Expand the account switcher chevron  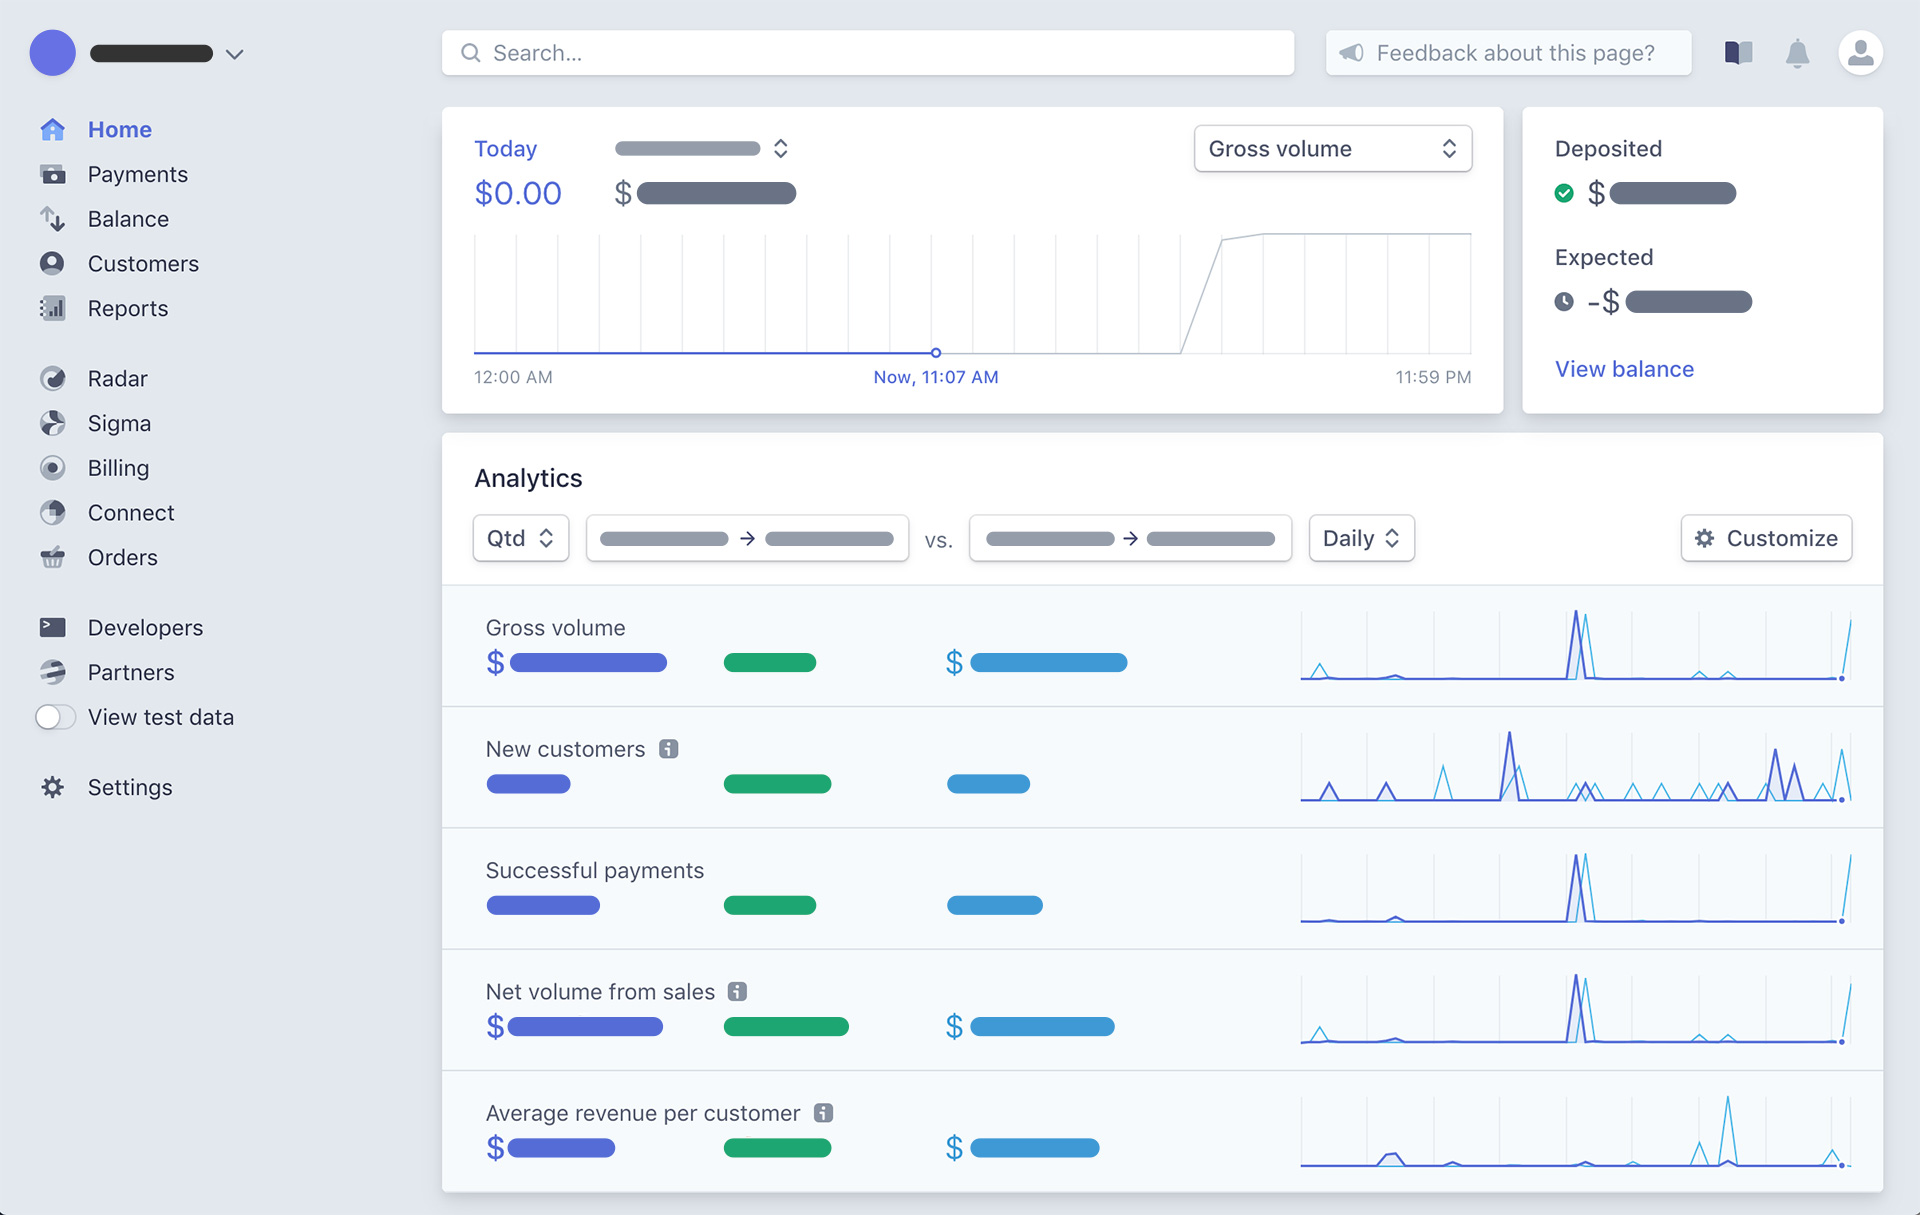(234, 53)
